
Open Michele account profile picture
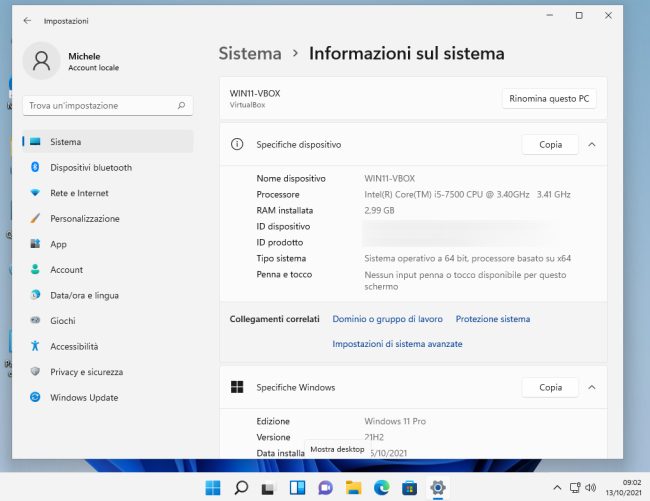tap(41, 61)
